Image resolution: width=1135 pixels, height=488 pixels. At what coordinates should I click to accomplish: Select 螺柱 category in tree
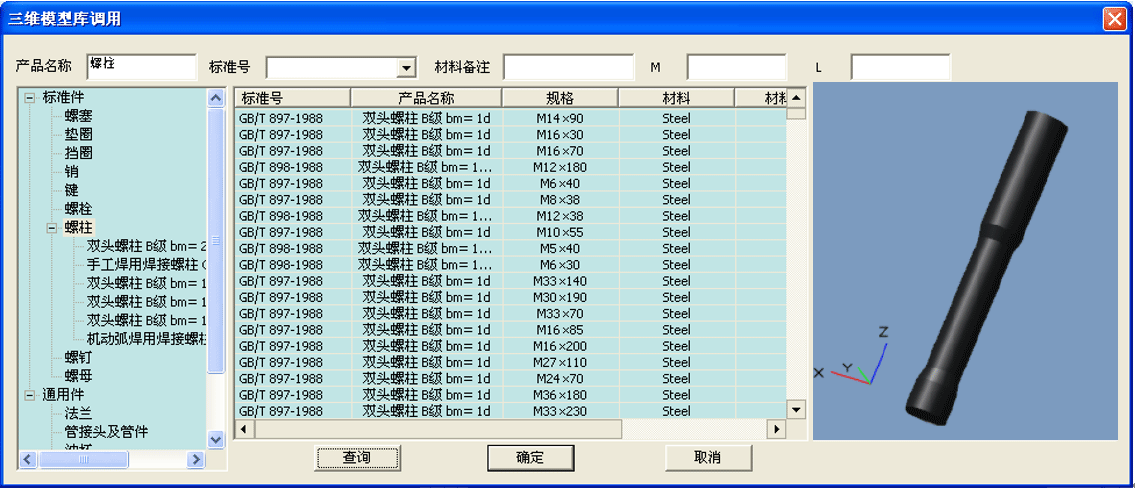(78, 227)
